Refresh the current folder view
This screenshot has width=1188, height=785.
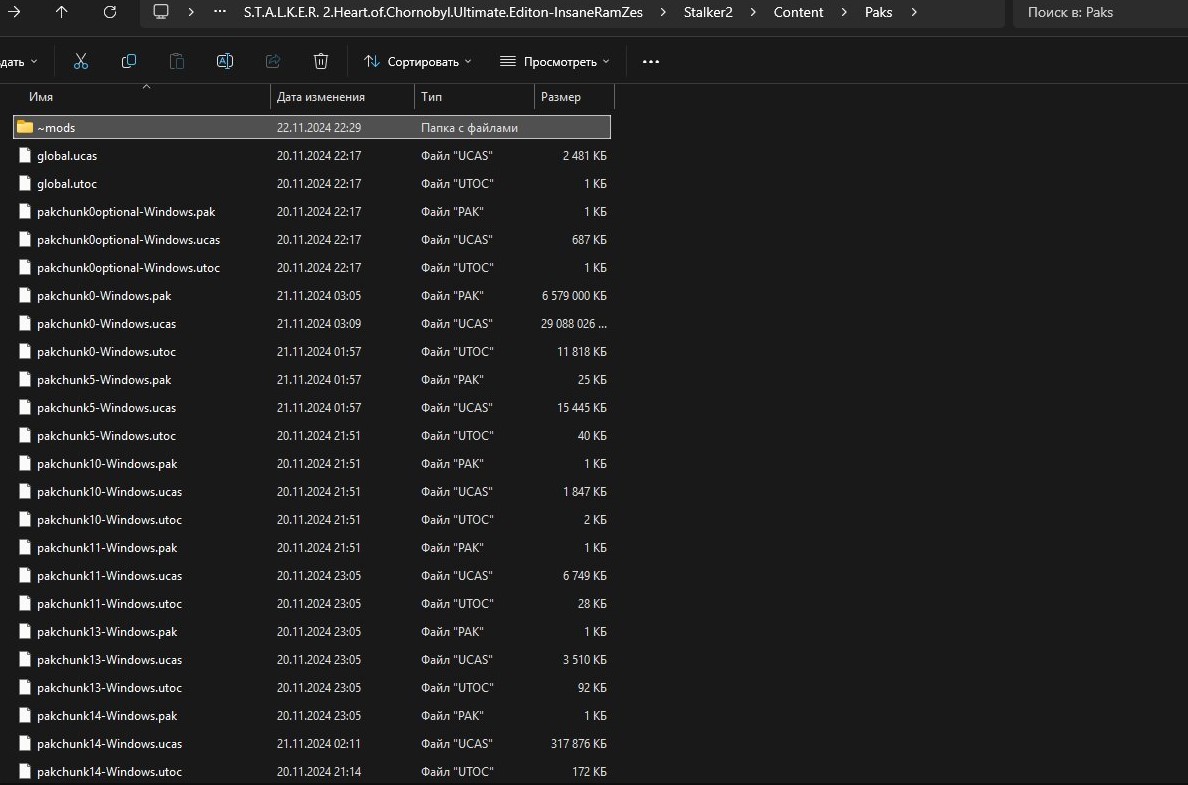[110, 12]
